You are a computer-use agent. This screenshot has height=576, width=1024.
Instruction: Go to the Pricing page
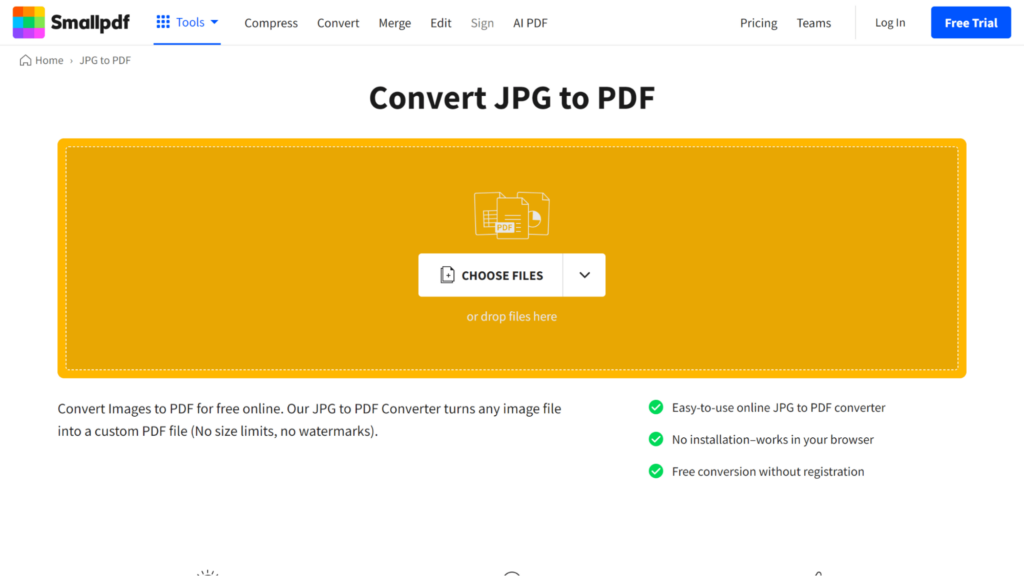[x=758, y=23]
